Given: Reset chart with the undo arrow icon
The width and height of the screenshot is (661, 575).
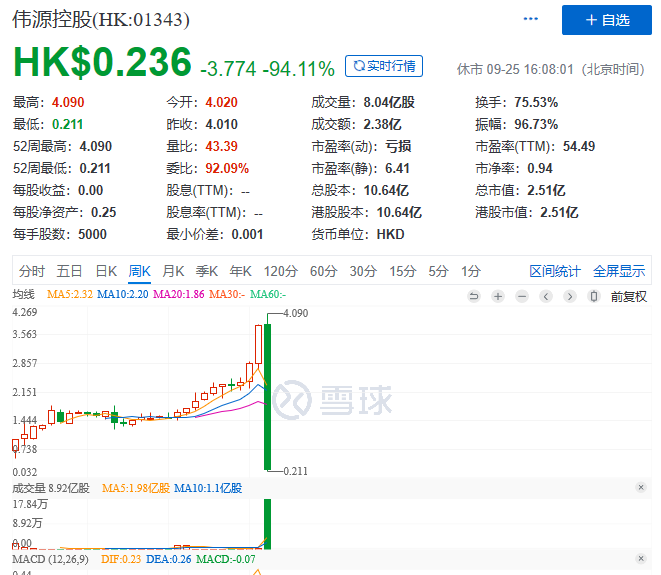Looking at the screenshot, I should [474, 296].
